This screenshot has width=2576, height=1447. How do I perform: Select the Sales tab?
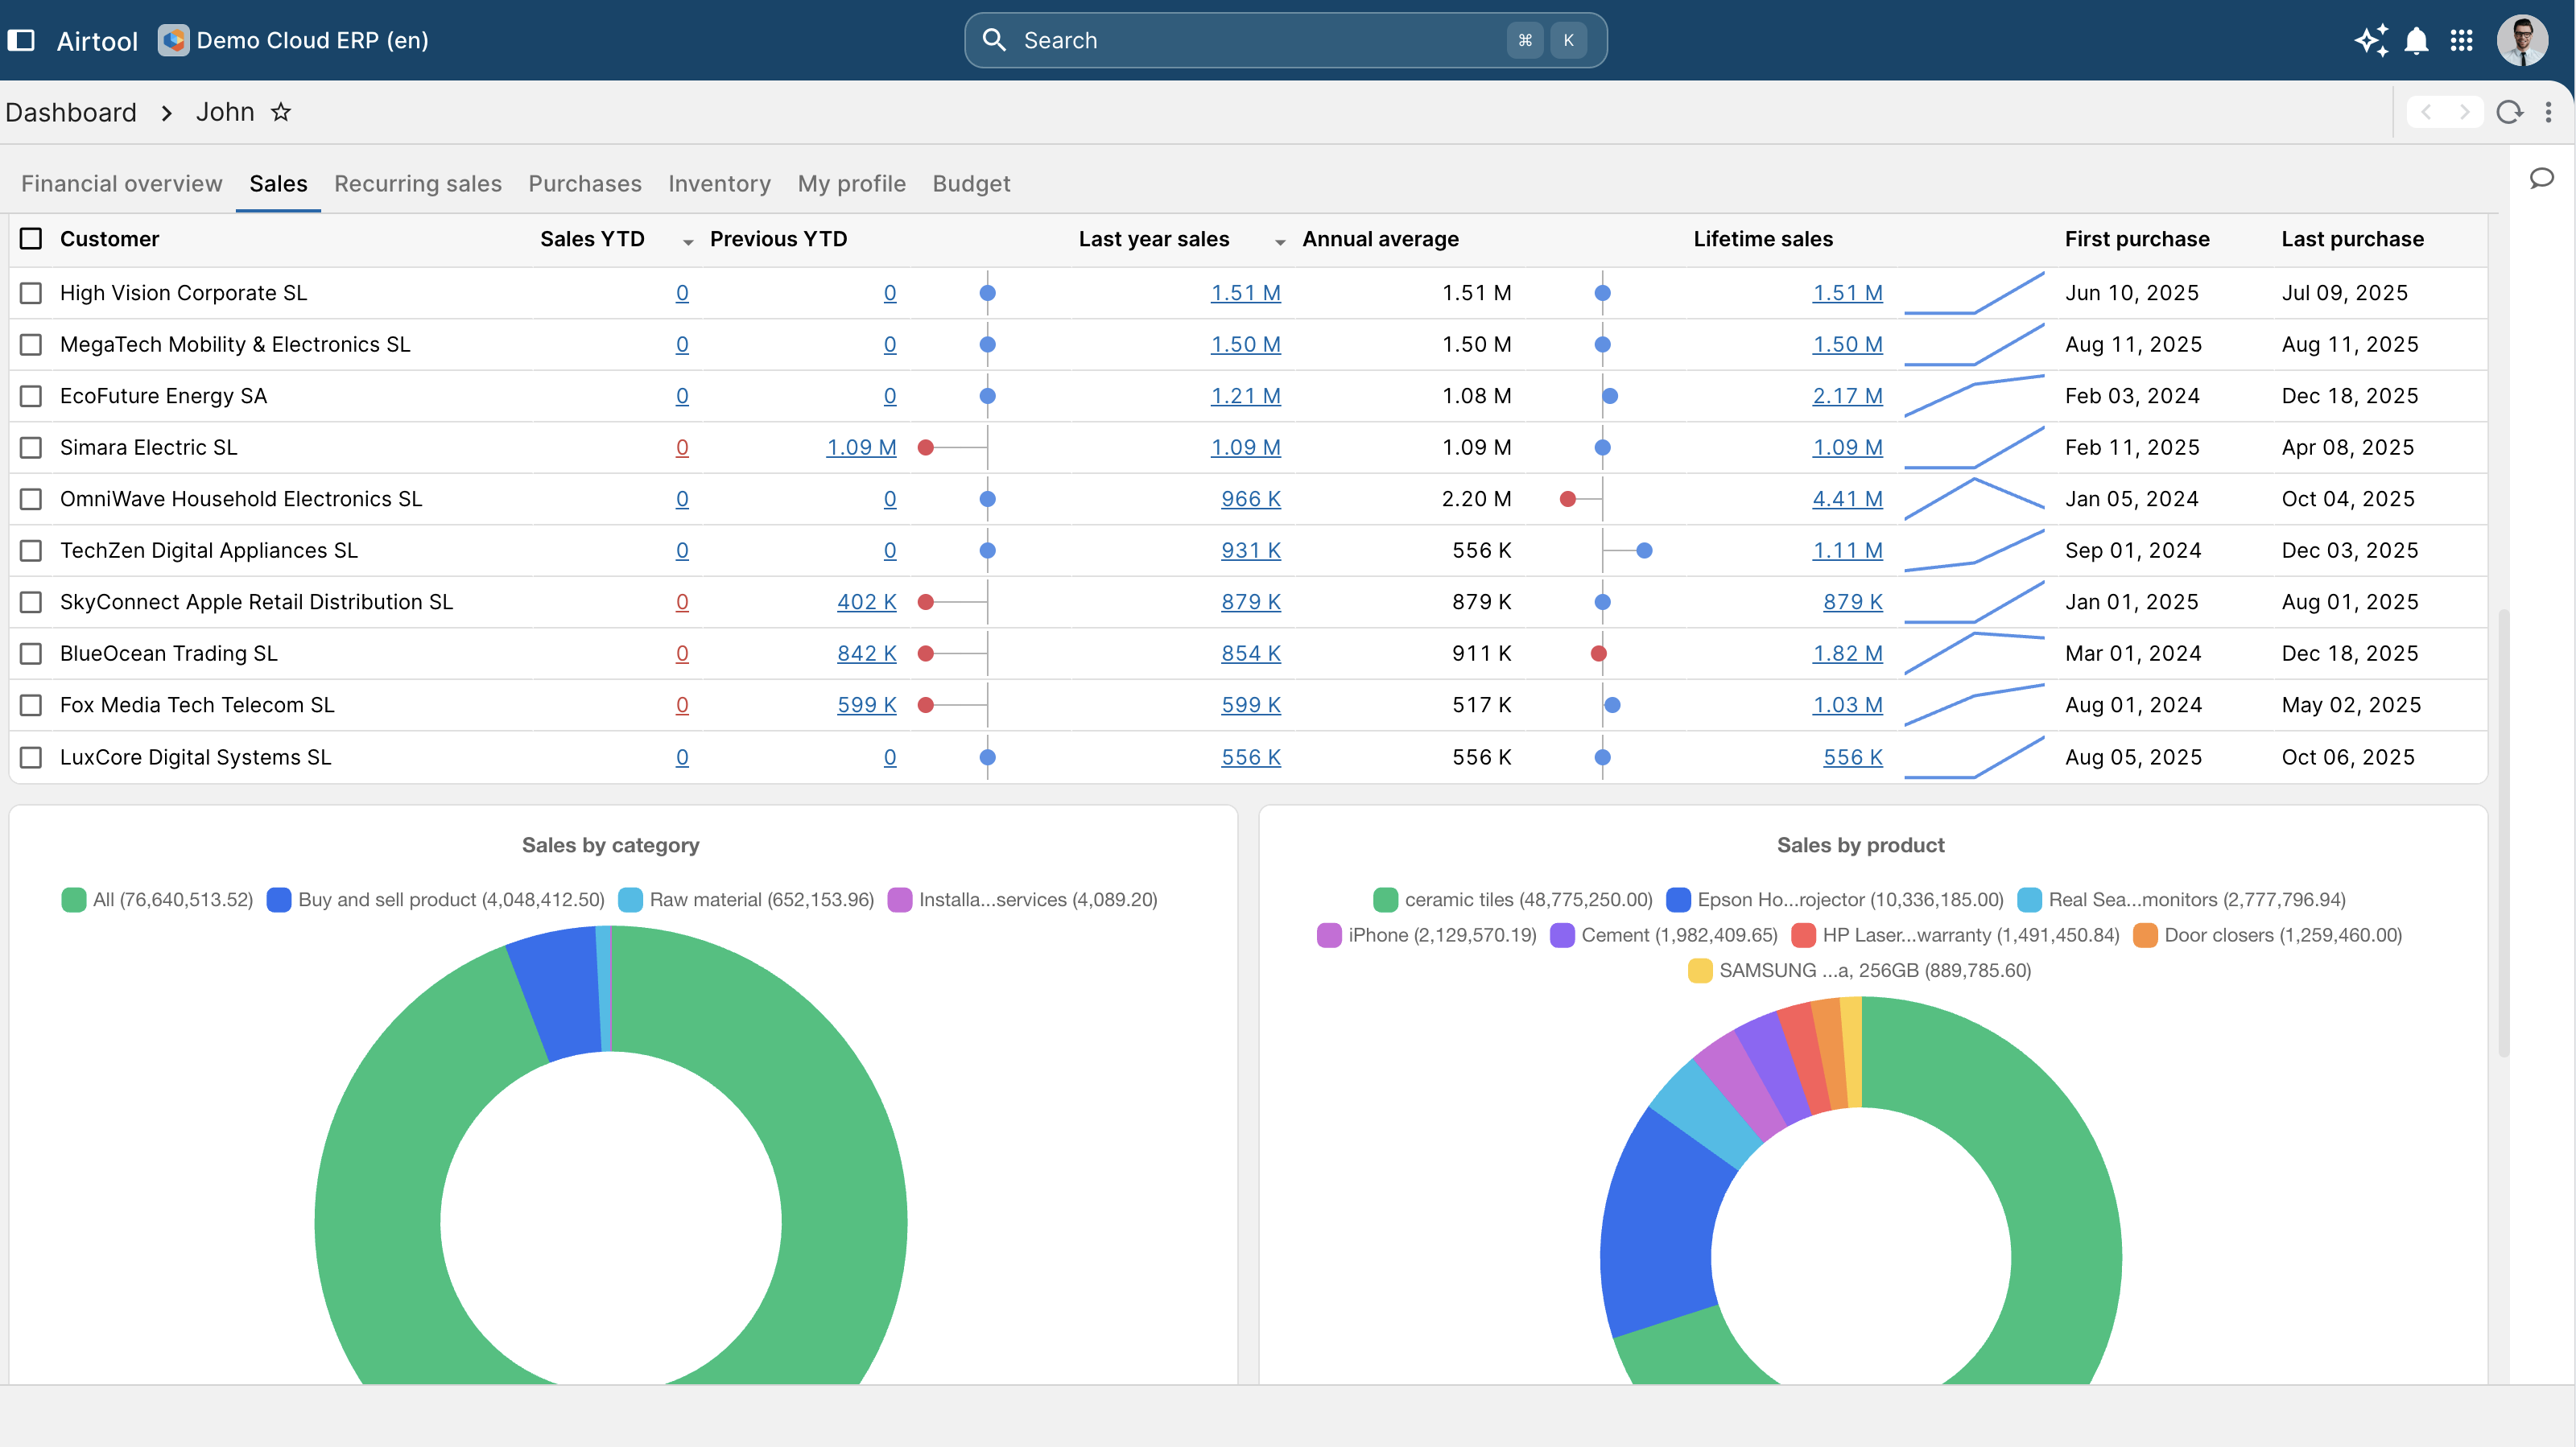pos(278,184)
